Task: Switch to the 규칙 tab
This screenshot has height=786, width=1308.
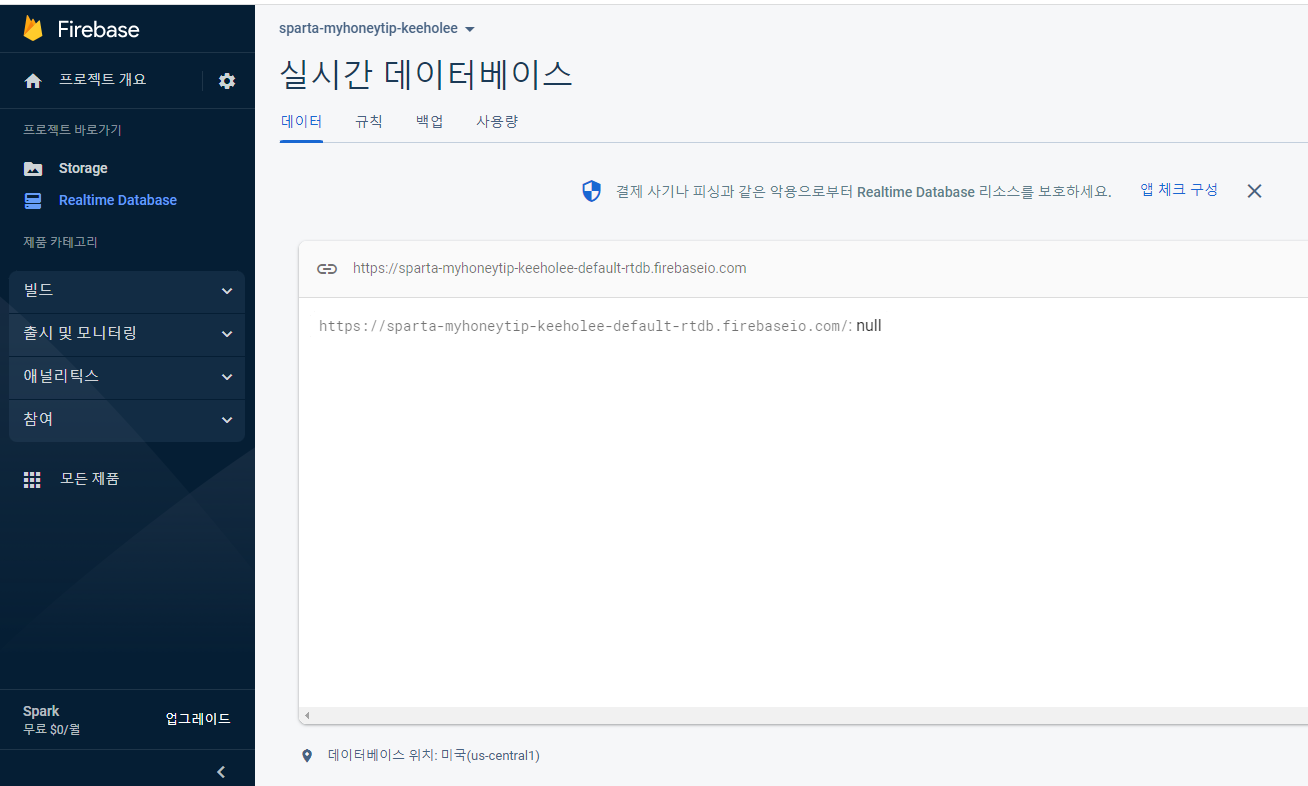Action: [x=368, y=122]
